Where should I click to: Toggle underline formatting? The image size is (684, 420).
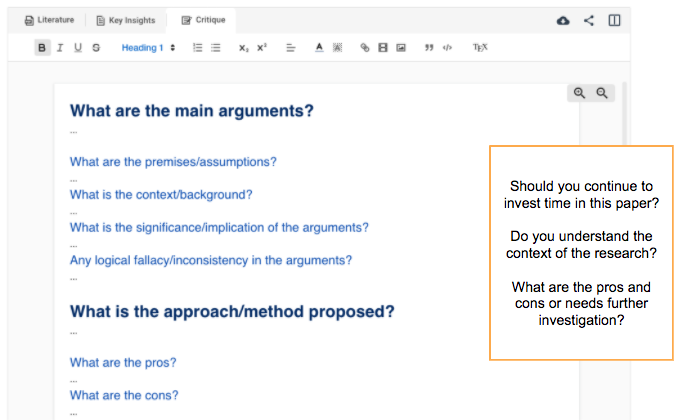78,48
